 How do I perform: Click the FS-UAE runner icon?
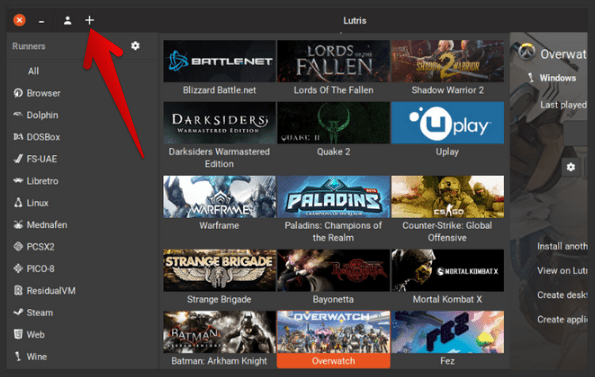(x=18, y=159)
